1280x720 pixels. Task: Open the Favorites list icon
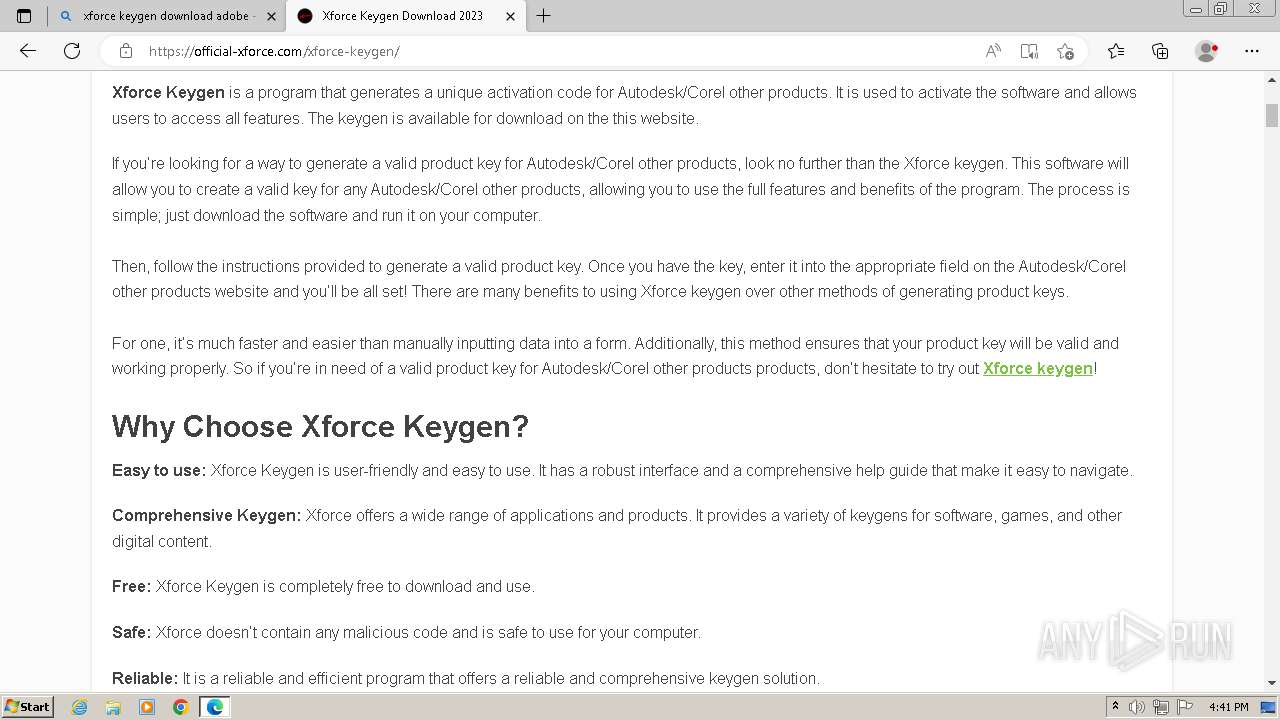pos(1116,51)
